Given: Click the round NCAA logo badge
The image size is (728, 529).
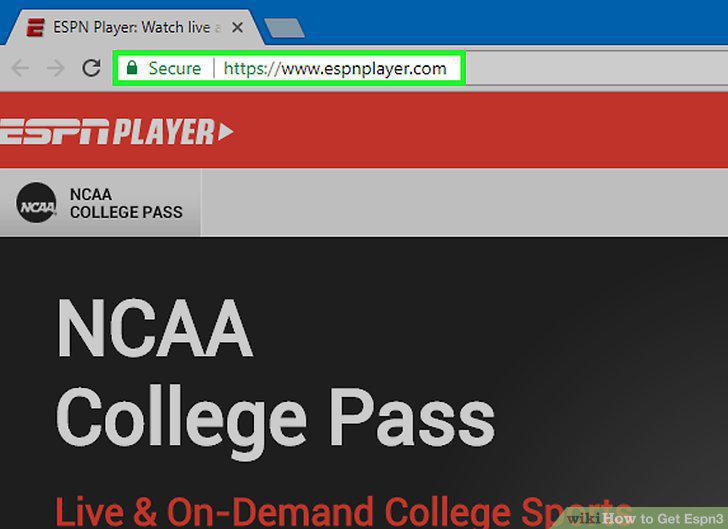Looking at the screenshot, I should pos(36,203).
